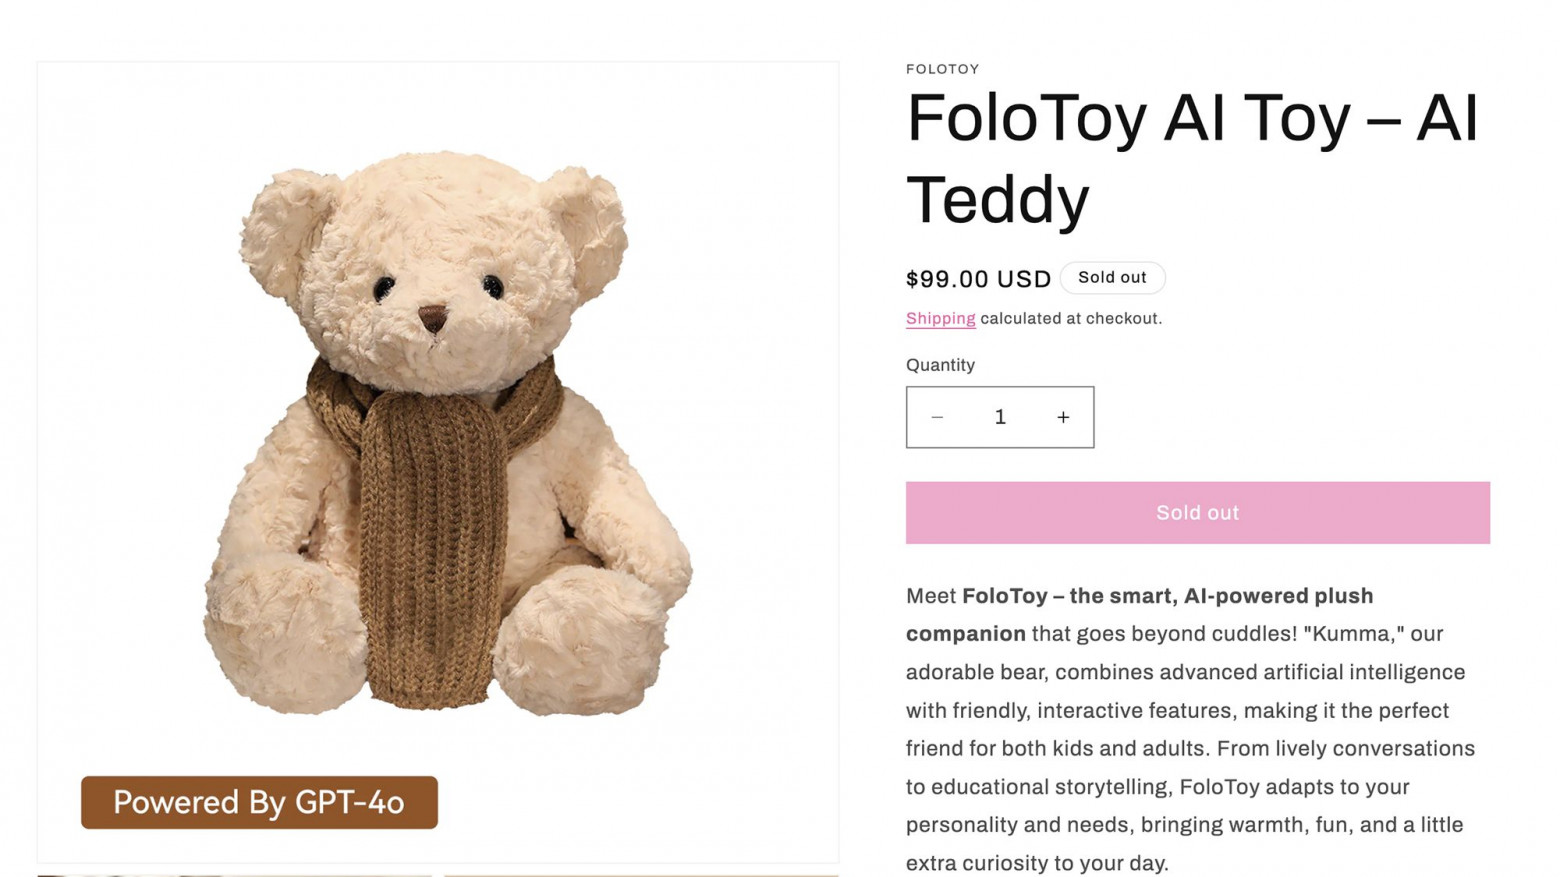
Task: Click inside the quantity number field
Action: (x=1000, y=417)
